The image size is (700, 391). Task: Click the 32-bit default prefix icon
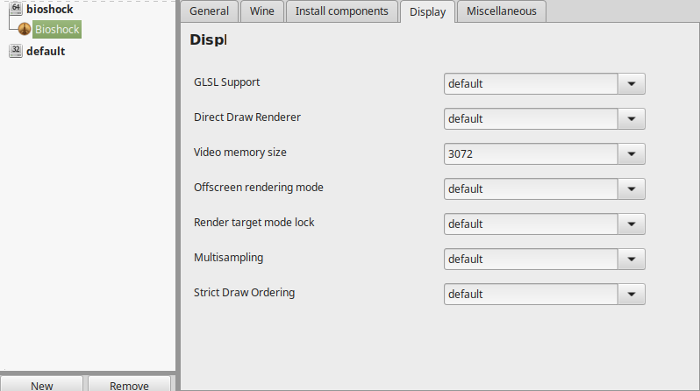(x=16, y=50)
